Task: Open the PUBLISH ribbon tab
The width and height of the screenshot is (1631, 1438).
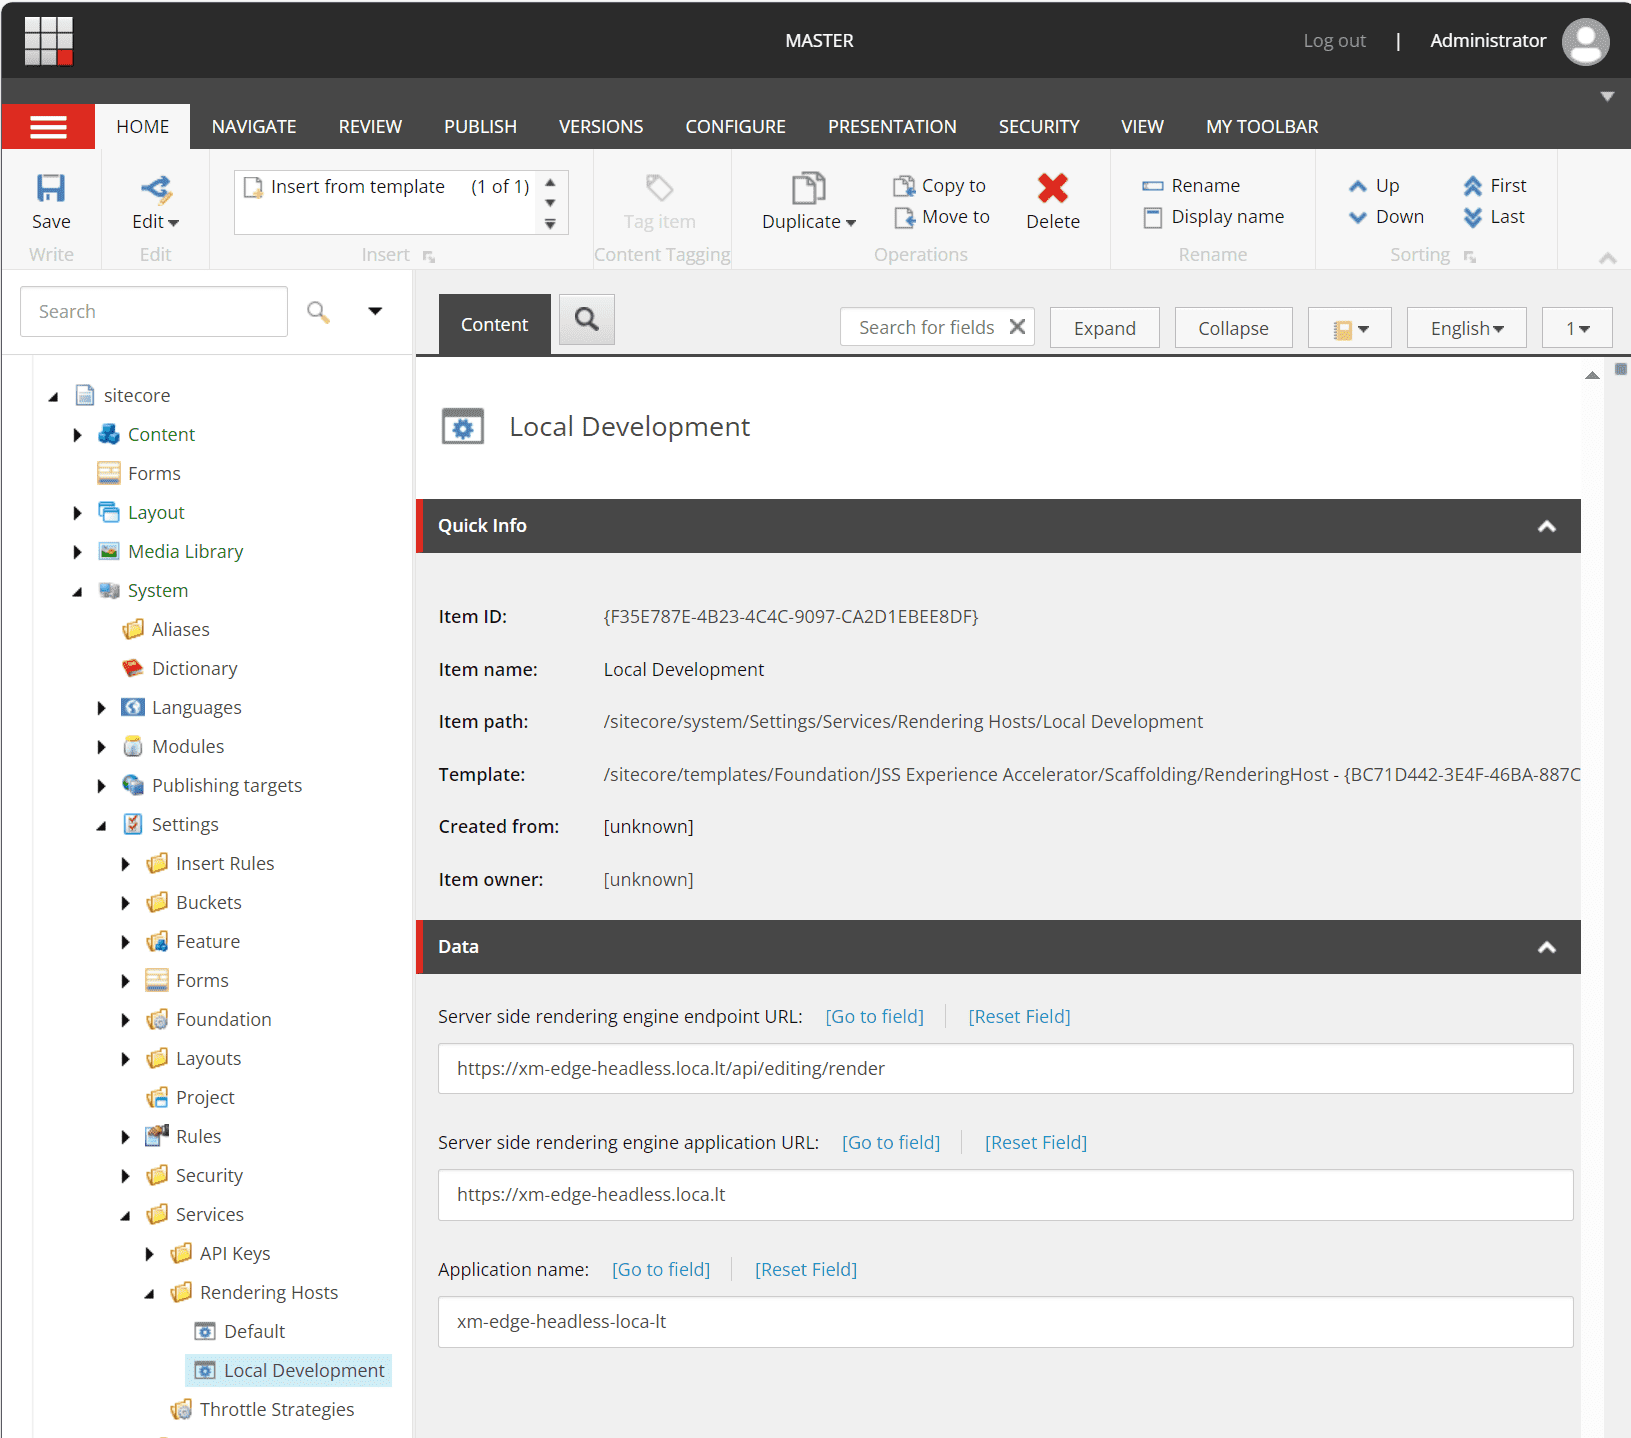Action: [x=480, y=127]
